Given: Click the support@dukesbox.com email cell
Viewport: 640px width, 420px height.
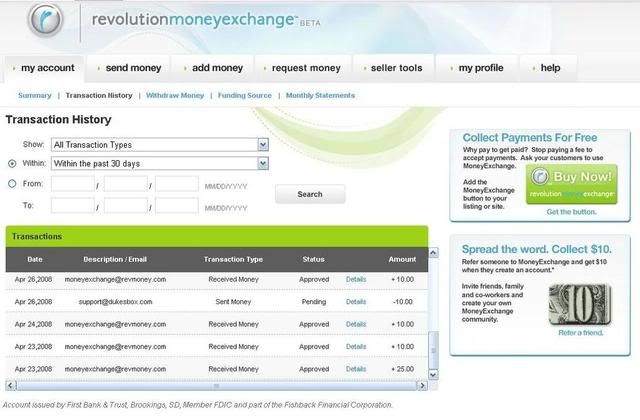Looking at the screenshot, I should click(115, 302).
